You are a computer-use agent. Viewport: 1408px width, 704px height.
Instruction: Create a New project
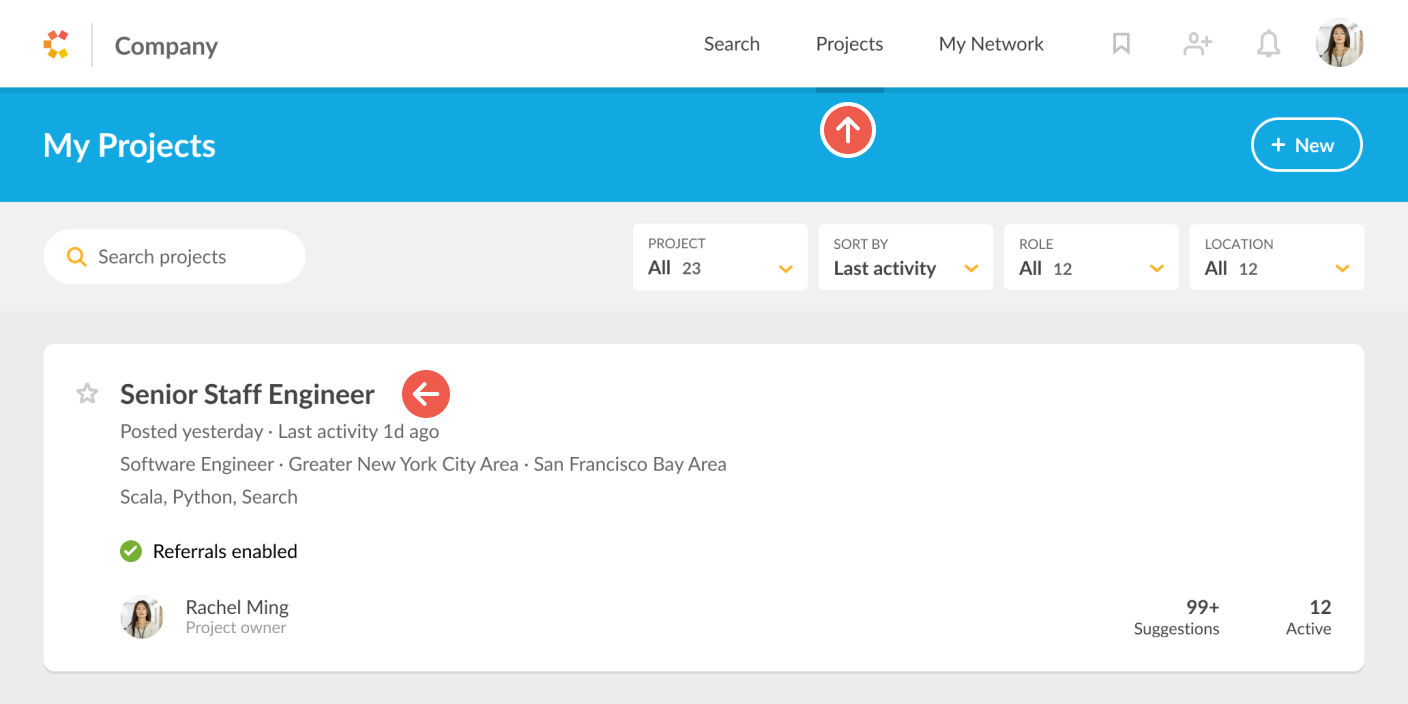point(1307,145)
